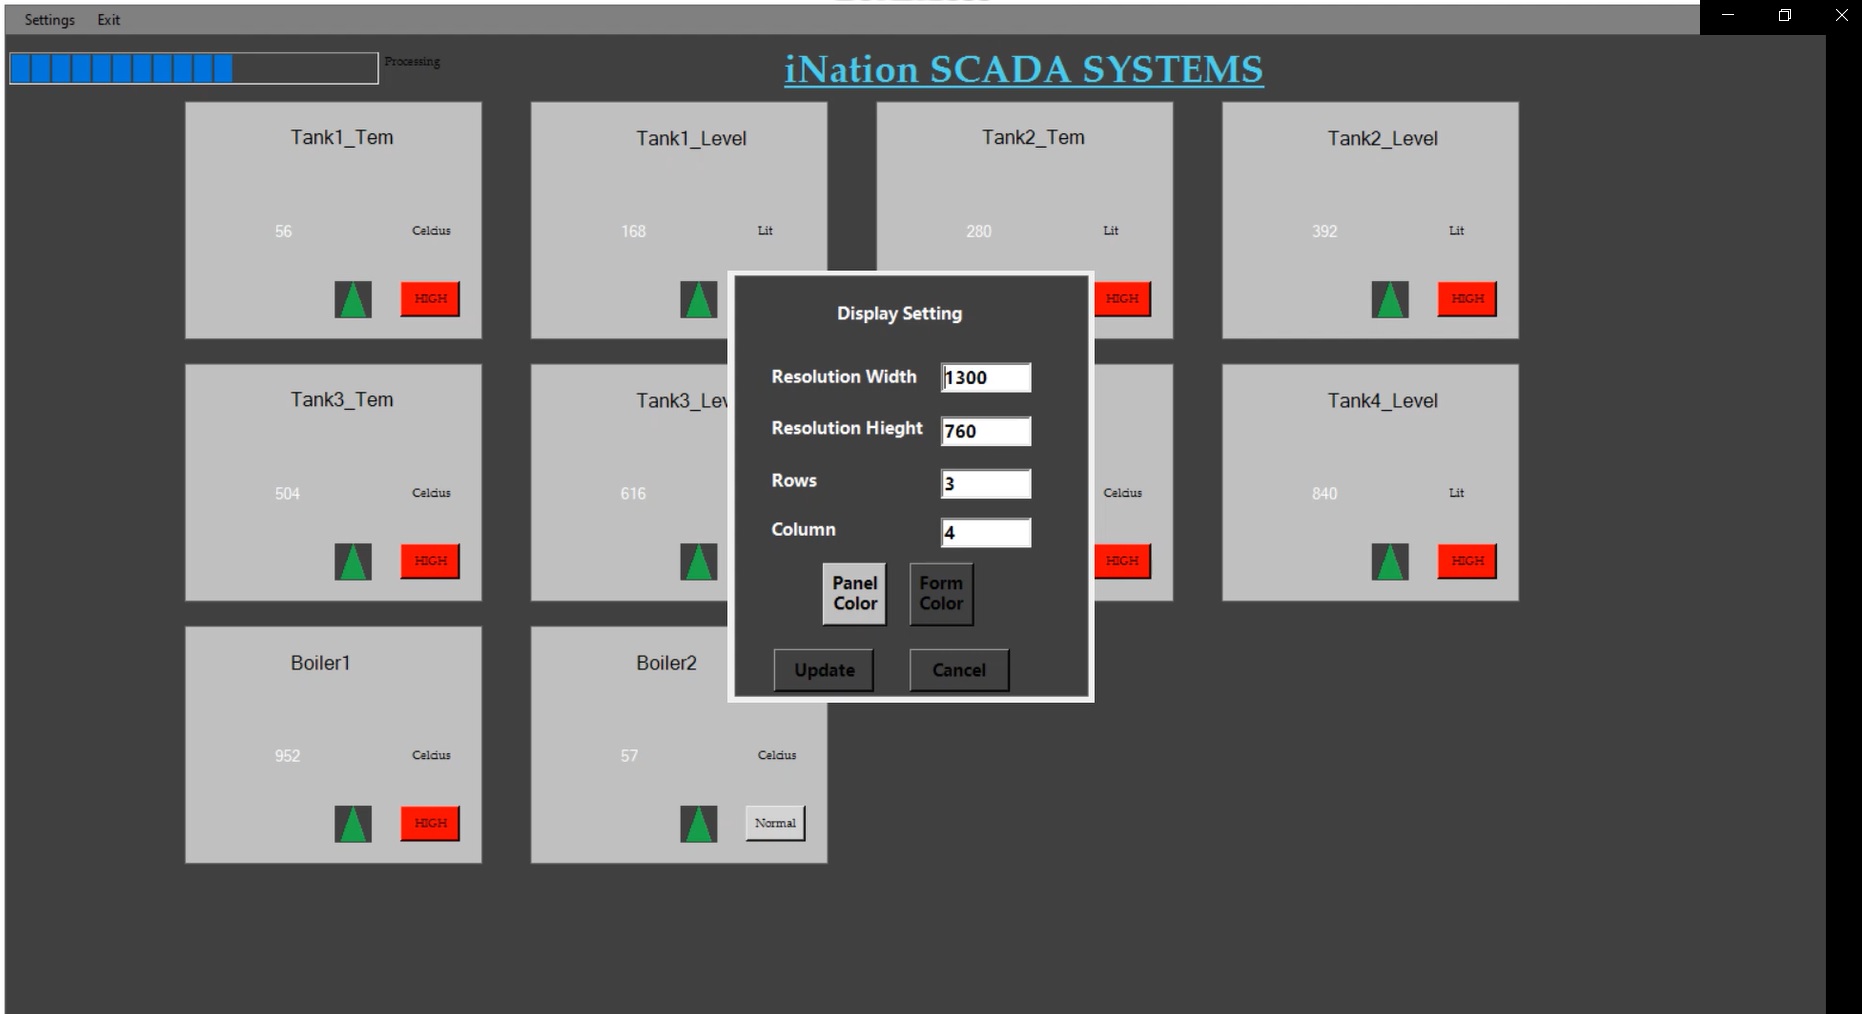The height and width of the screenshot is (1014, 1862).
Task: Click the green triangle in Tank3_Tem panel
Action: tap(353, 561)
